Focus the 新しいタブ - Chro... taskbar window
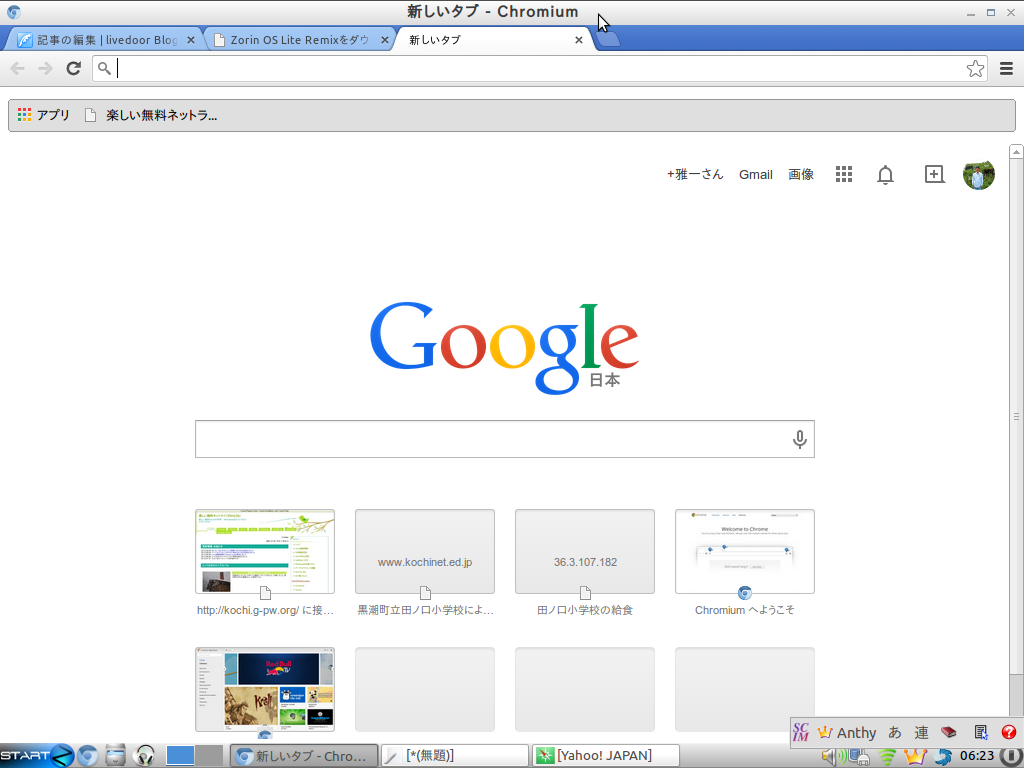The height and width of the screenshot is (768, 1024). (x=304, y=756)
